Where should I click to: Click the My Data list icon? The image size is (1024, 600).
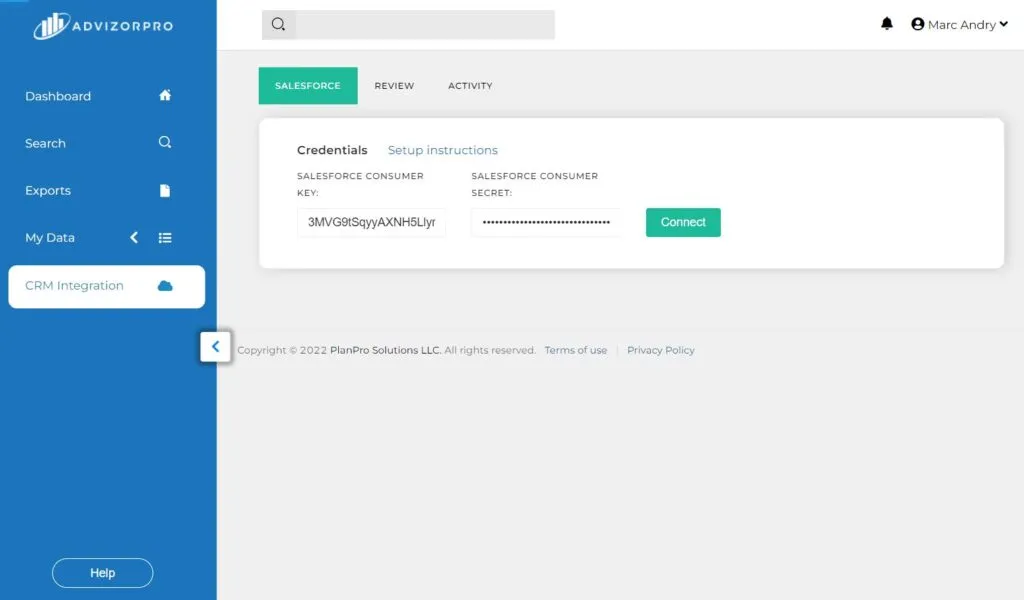coord(165,237)
